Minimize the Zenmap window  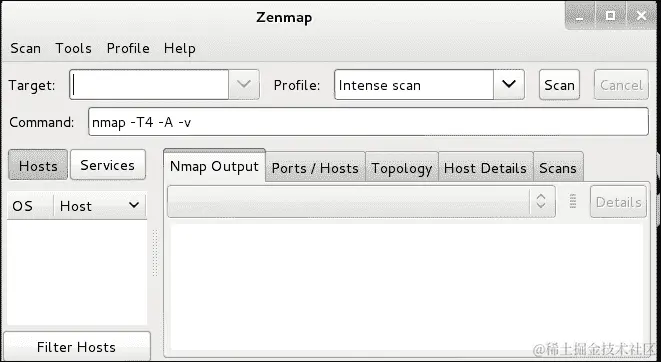click(x=580, y=16)
